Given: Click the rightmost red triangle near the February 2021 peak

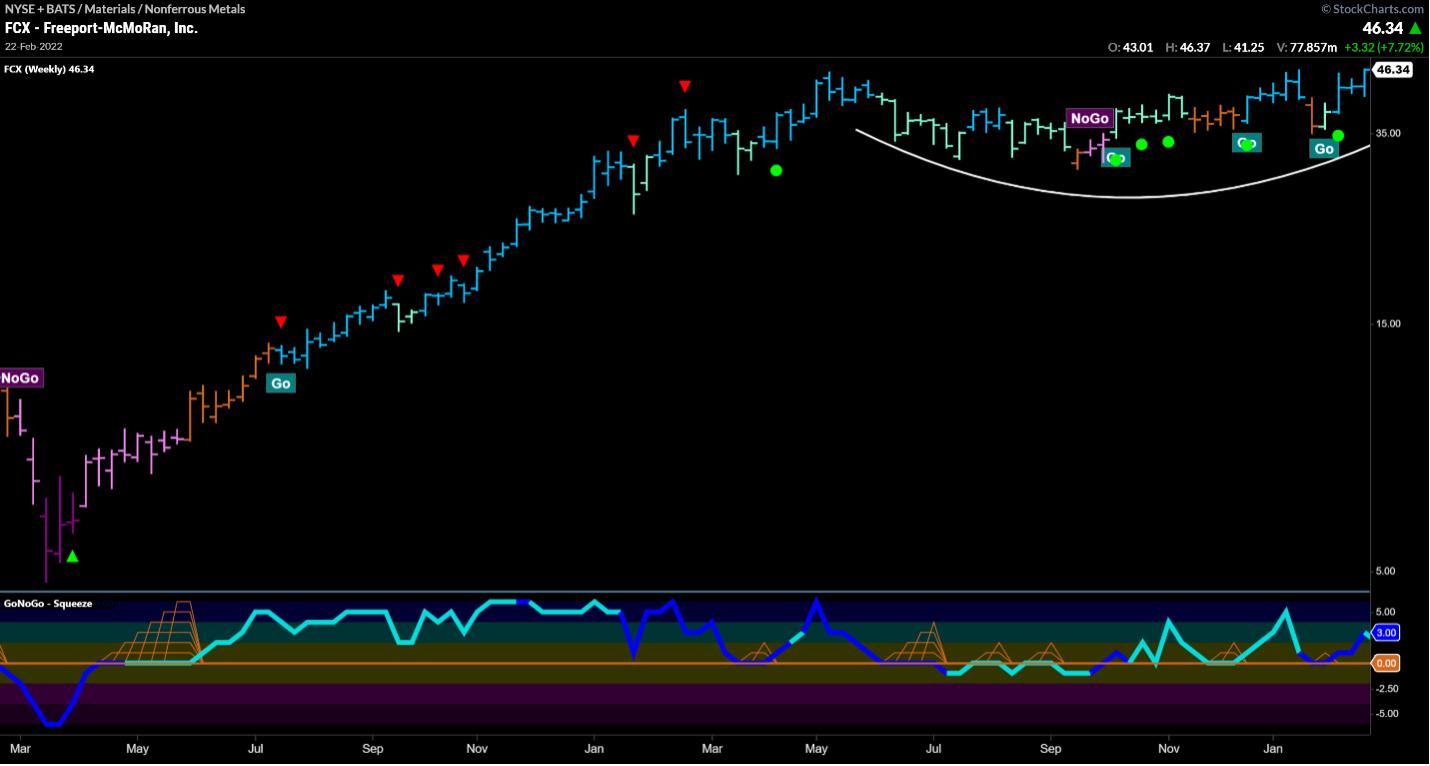Looking at the screenshot, I should click(684, 87).
